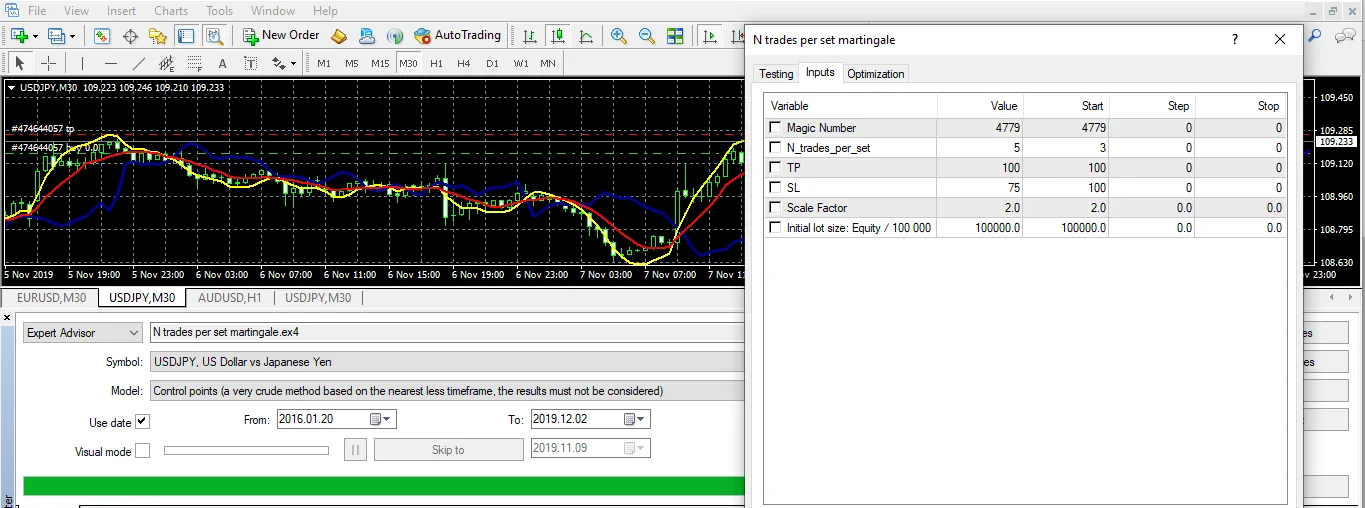Toggle the AutoTrading button
The height and width of the screenshot is (508, 1365).
tap(457, 36)
